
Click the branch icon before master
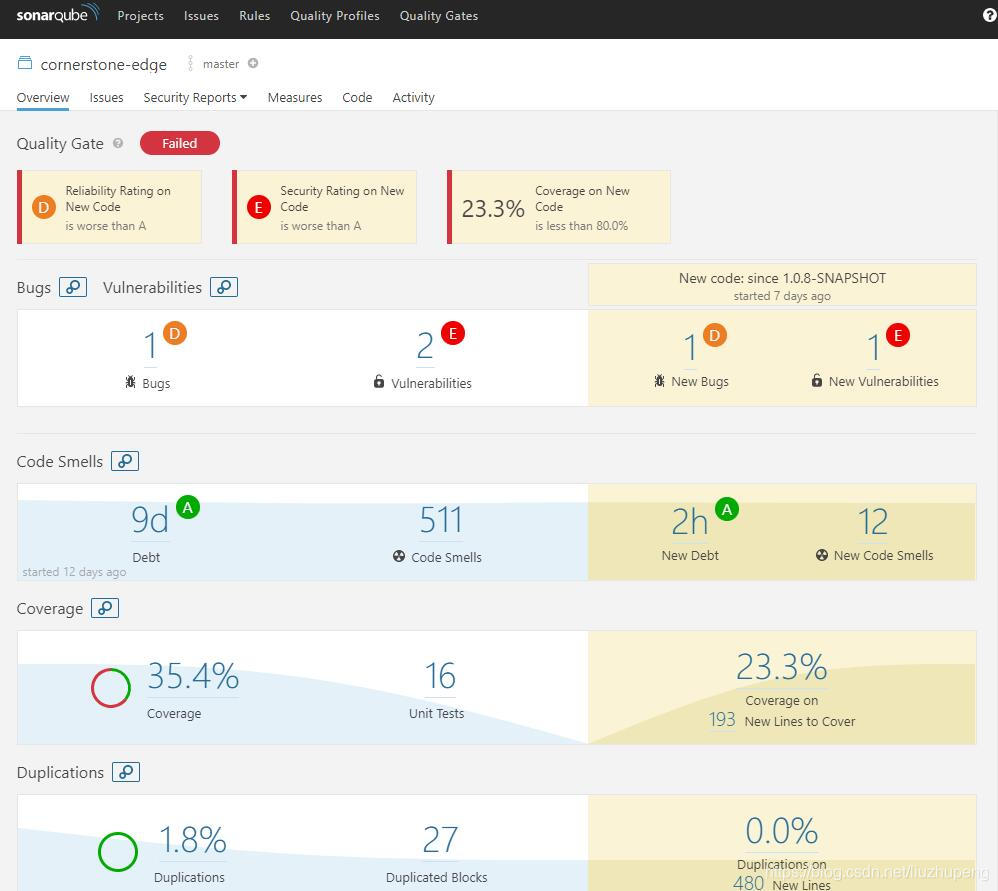(x=190, y=63)
